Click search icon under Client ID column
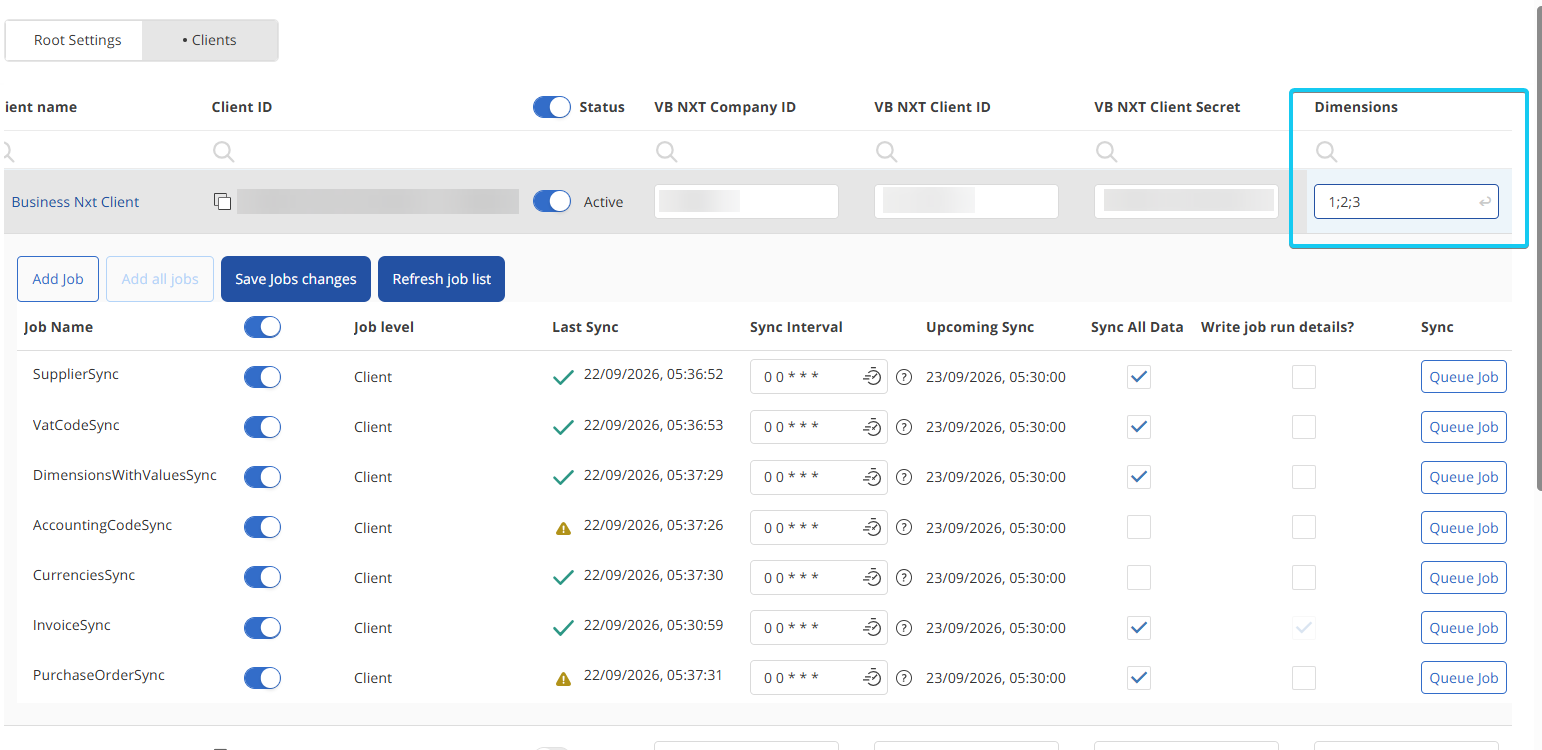Image resolution: width=1542 pixels, height=750 pixels. coord(224,151)
